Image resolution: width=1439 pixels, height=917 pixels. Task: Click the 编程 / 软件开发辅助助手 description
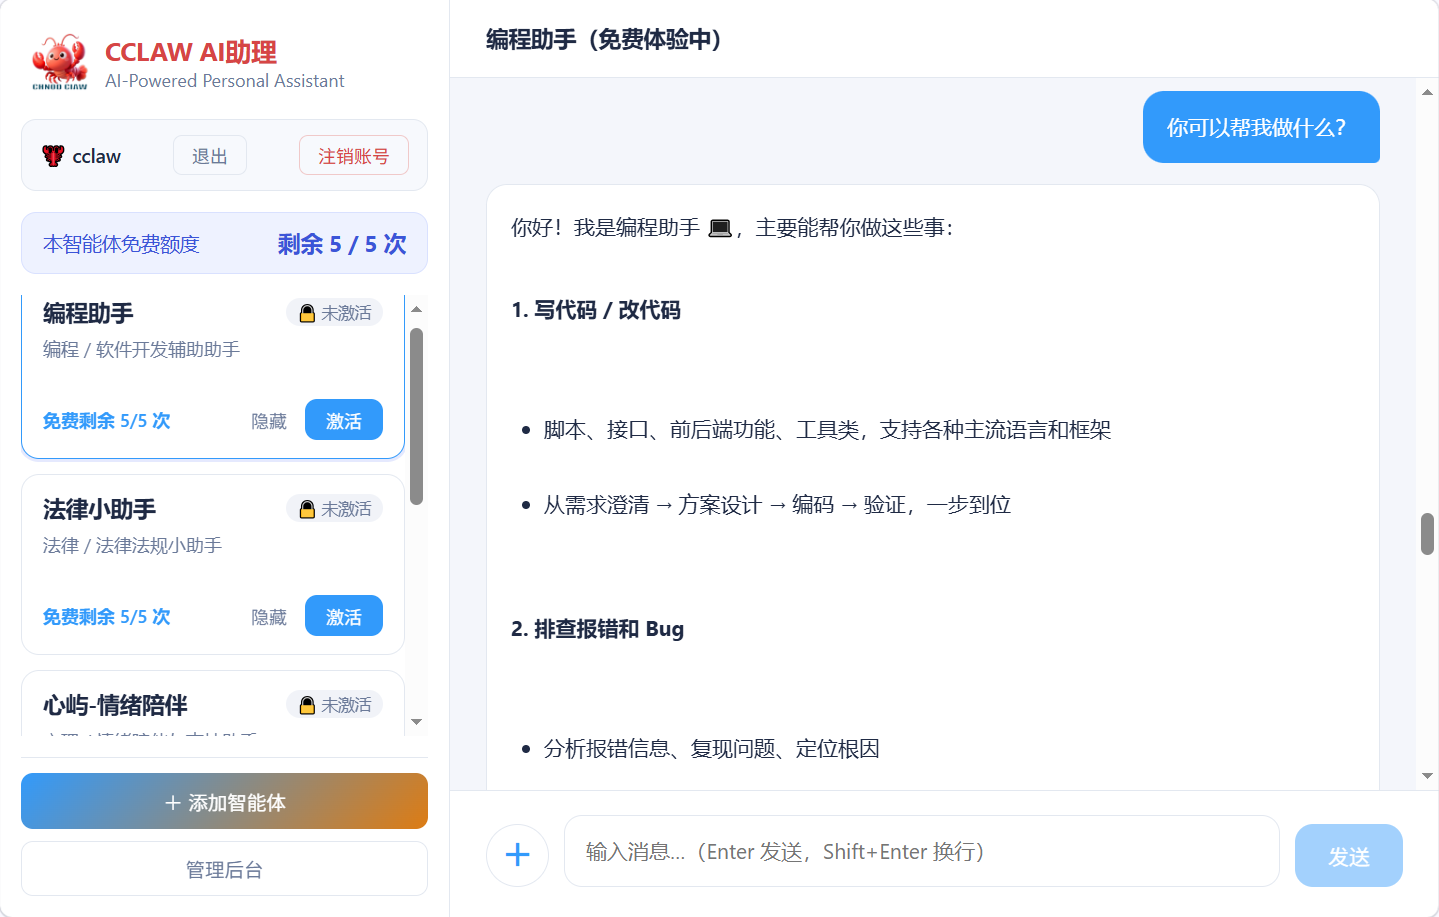coord(141,349)
